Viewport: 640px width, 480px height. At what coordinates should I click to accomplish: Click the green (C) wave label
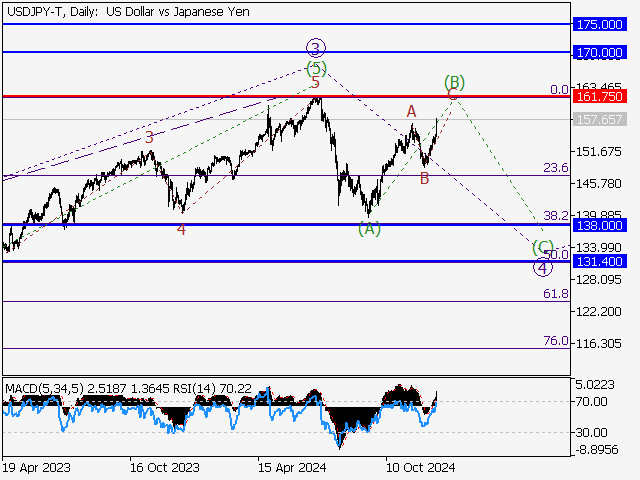tap(542, 246)
